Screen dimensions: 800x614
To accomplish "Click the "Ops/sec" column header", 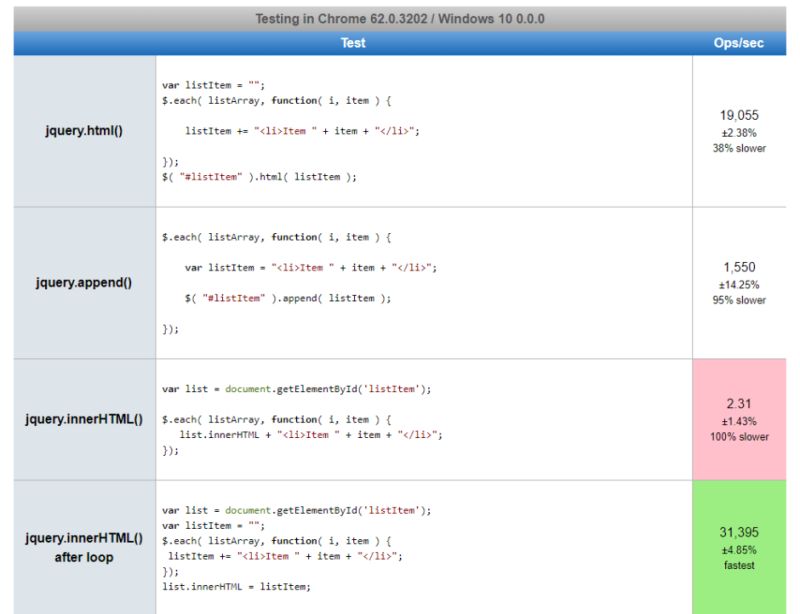I will 739,42.
